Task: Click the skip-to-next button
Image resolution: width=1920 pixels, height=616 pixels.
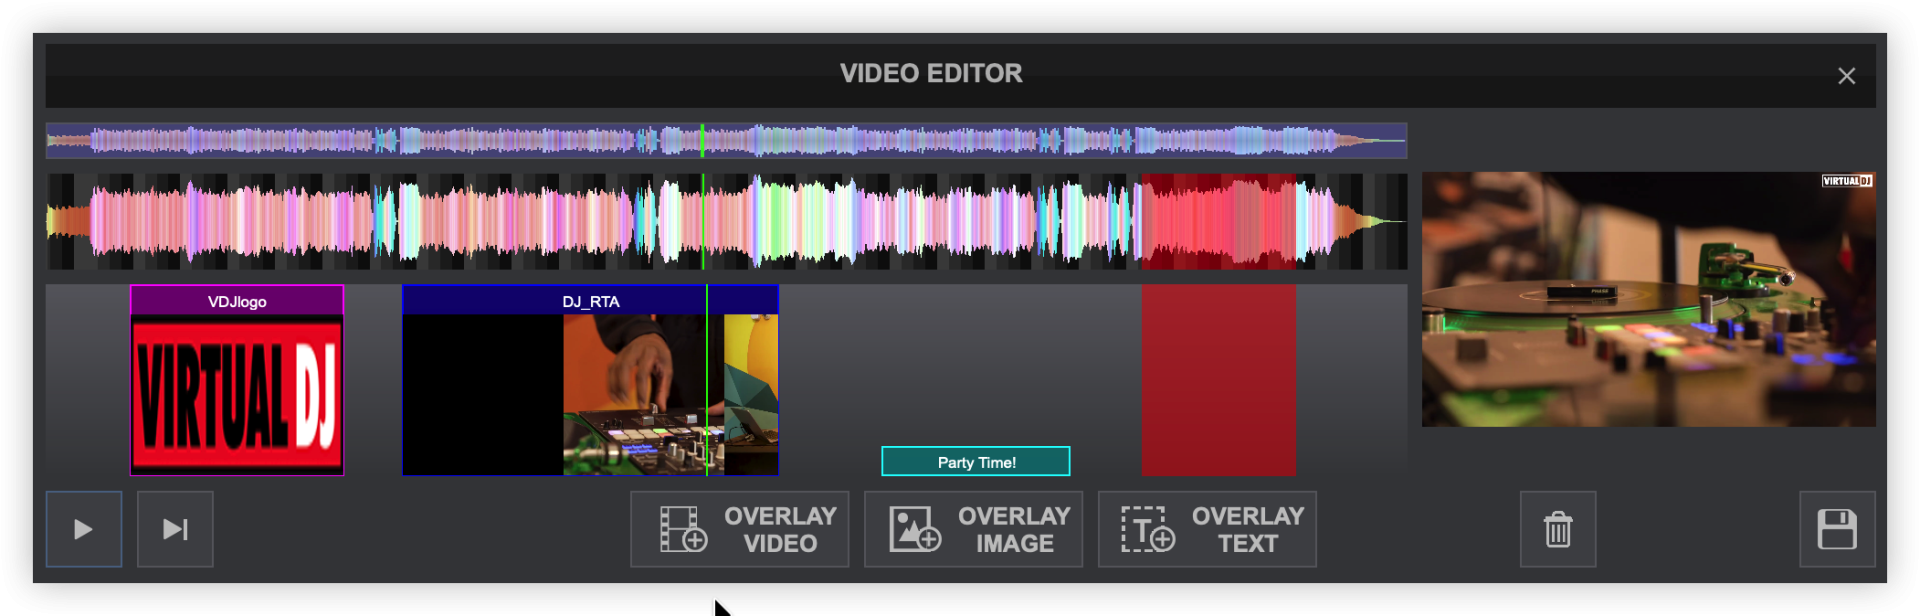Action: pyautogui.click(x=175, y=529)
